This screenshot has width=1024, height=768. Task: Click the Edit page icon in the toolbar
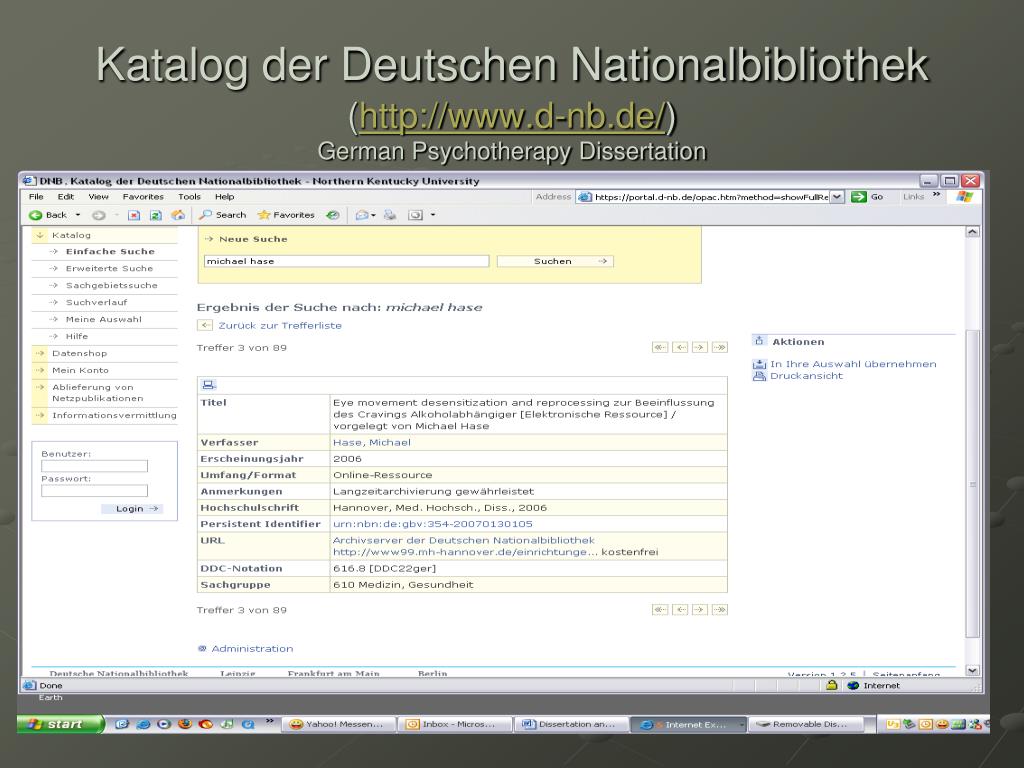click(415, 215)
